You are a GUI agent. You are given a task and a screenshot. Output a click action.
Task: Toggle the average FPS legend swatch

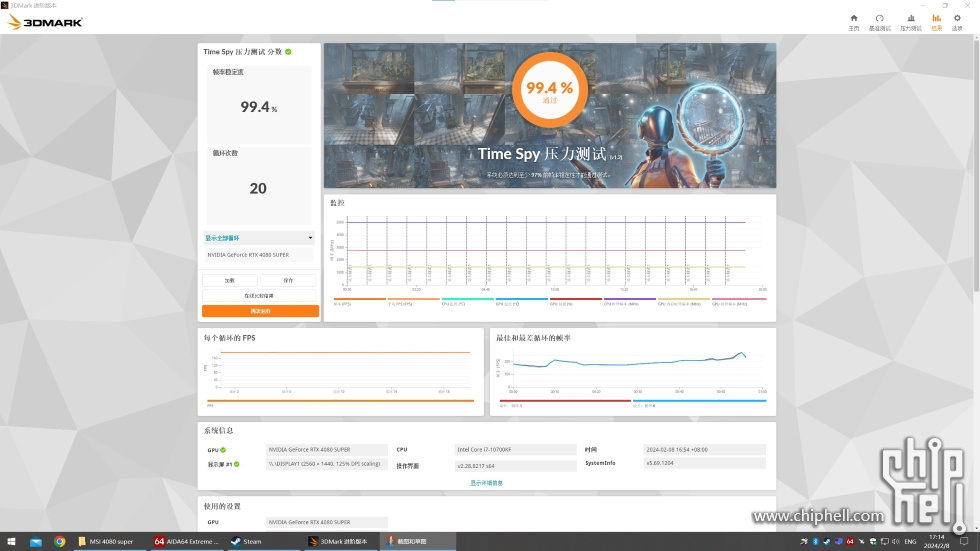(x=413, y=301)
